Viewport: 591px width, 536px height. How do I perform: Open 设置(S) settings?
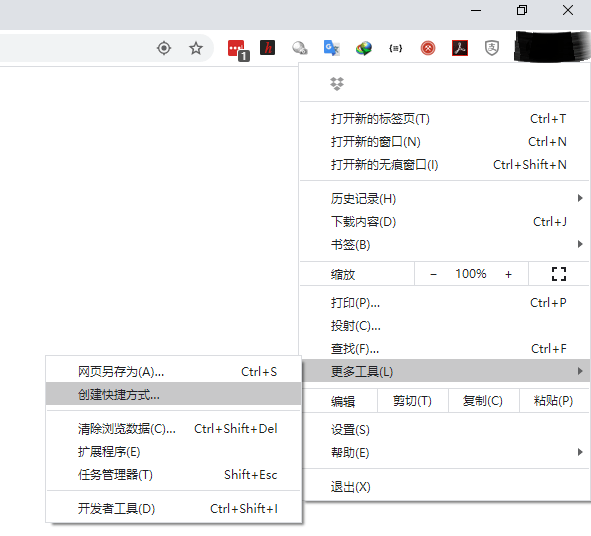click(x=446, y=430)
